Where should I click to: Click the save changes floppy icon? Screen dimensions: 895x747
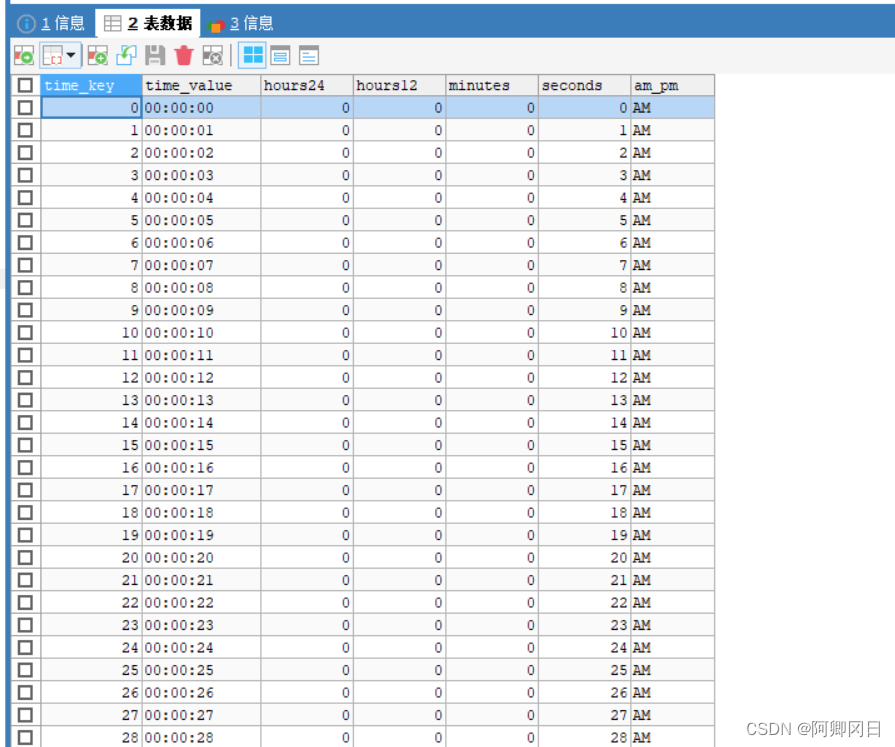(155, 56)
